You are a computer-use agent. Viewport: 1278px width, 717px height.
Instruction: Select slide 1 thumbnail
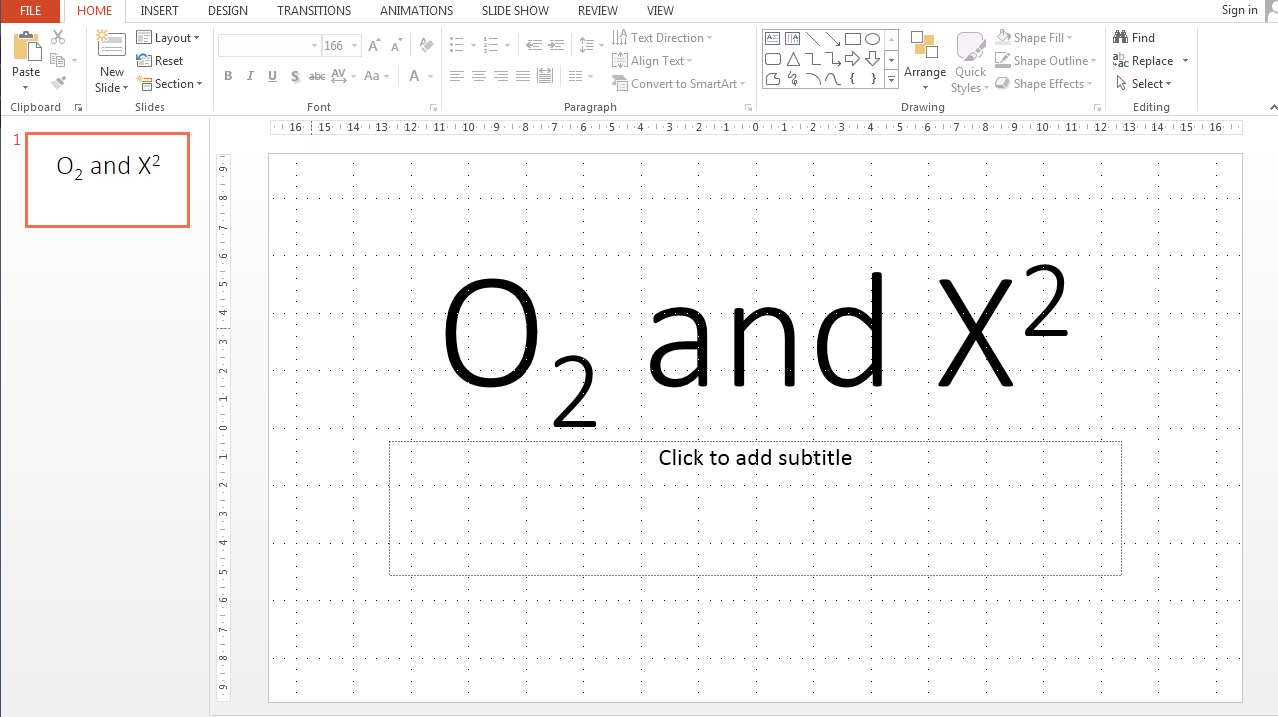[x=108, y=180]
